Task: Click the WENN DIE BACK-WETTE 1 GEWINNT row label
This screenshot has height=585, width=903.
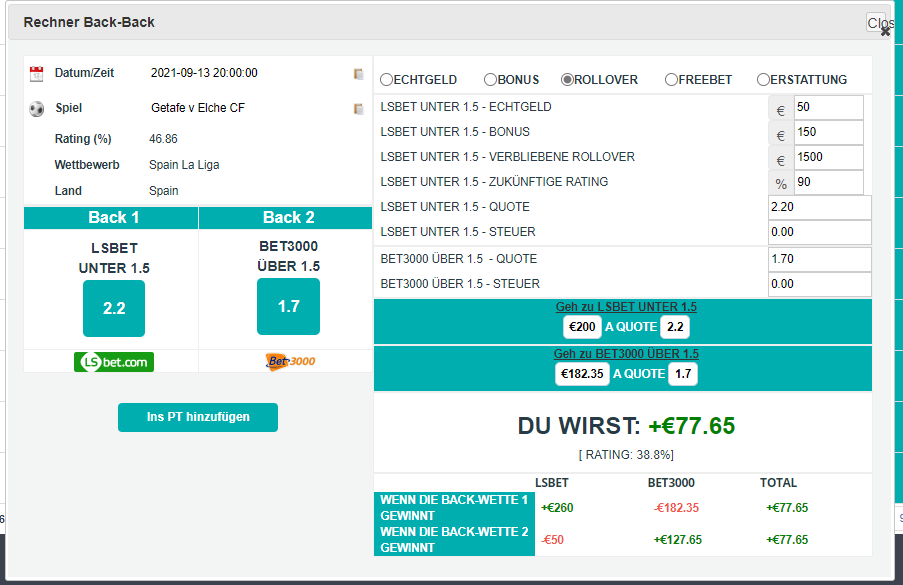Action: click(454, 508)
